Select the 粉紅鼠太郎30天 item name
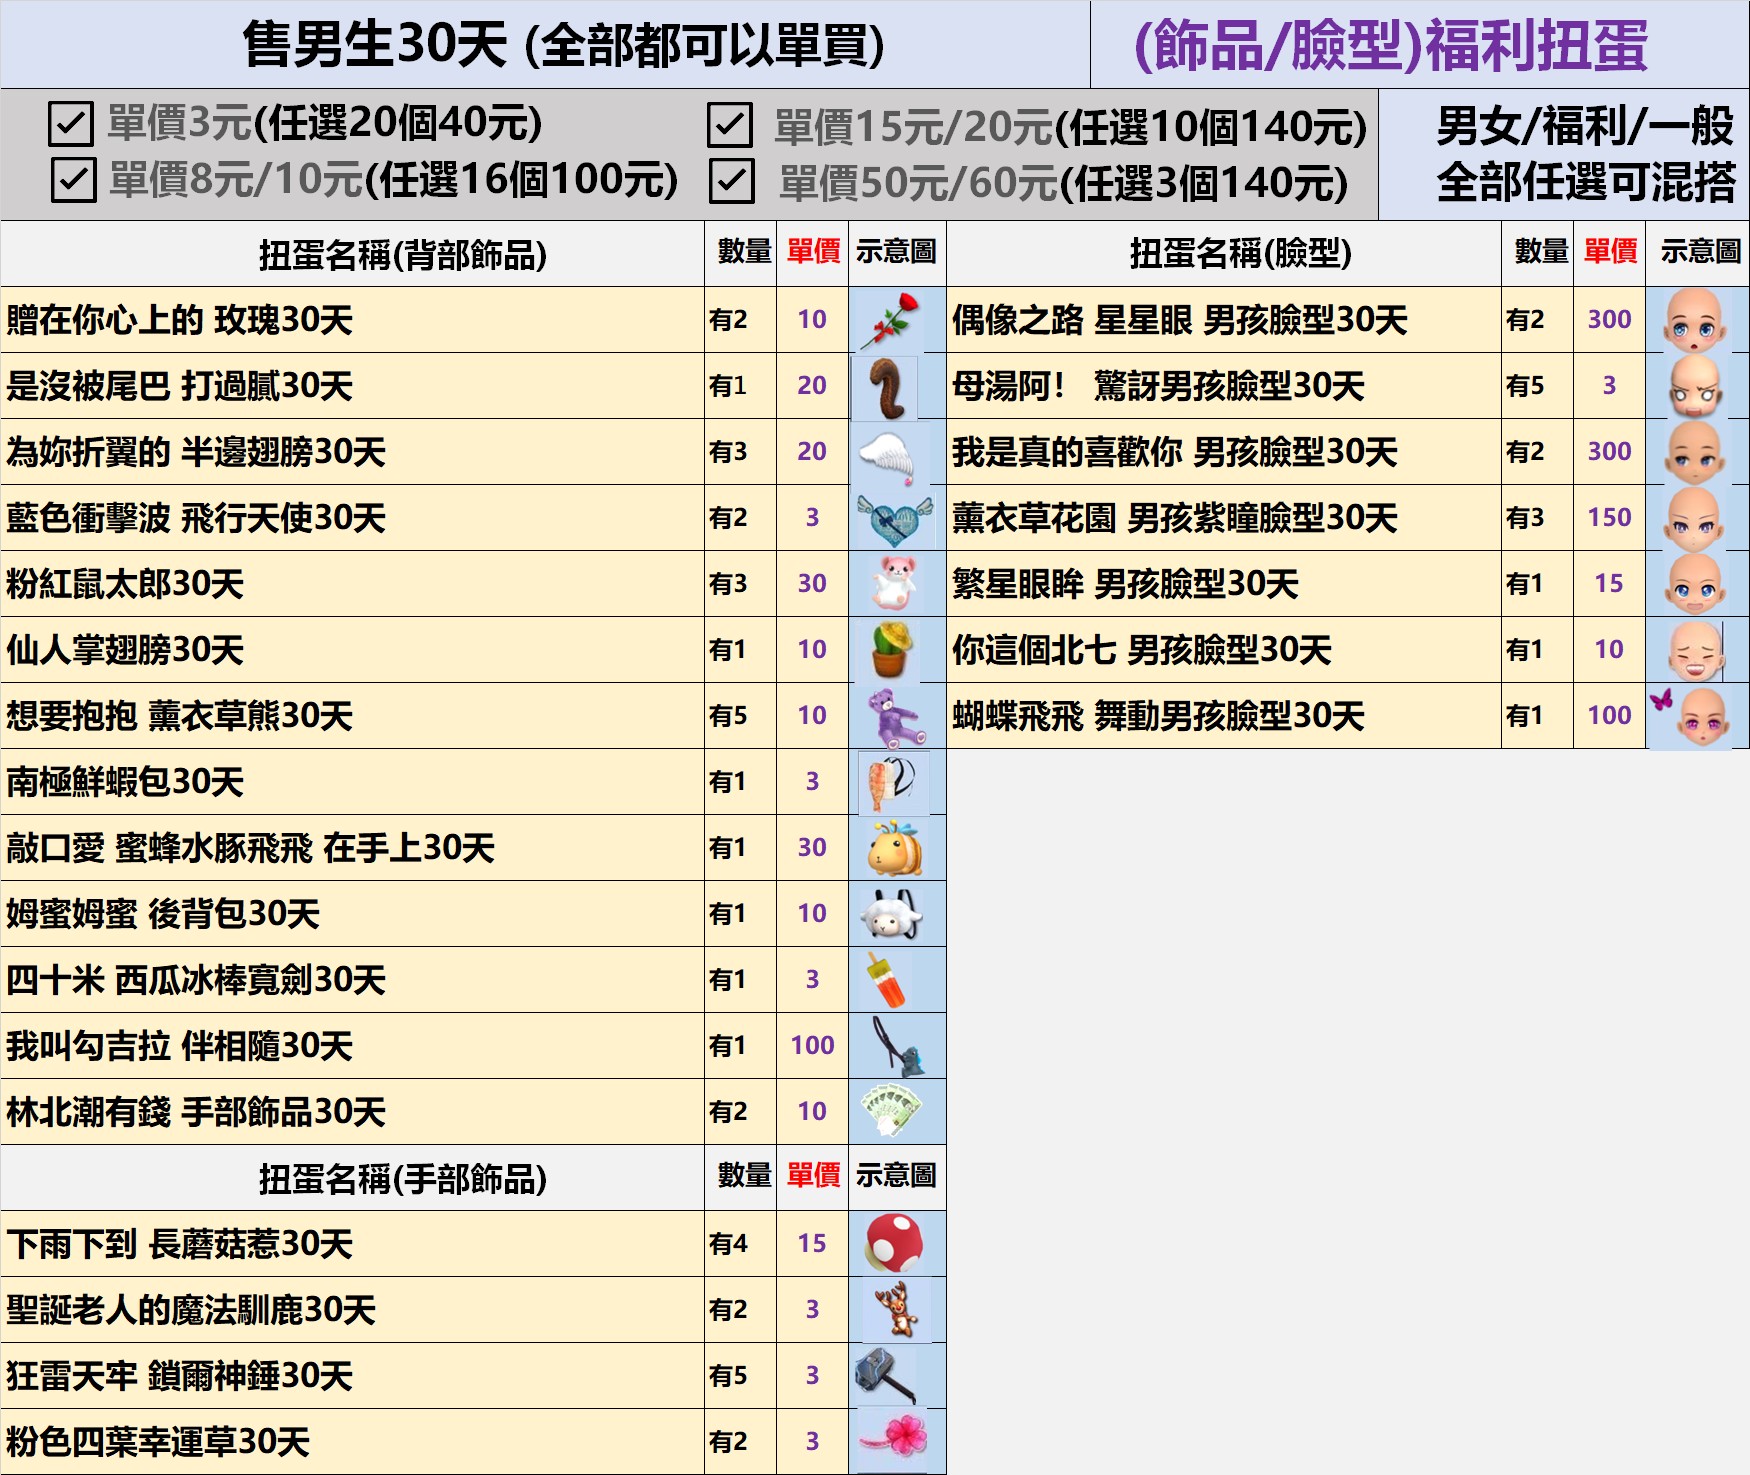Screen dimensions: 1750x1475 pos(126,584)
